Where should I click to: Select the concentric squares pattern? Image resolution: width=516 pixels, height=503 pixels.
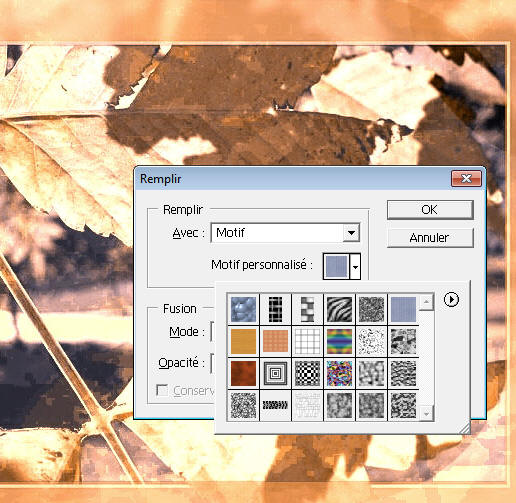point(275,373)
